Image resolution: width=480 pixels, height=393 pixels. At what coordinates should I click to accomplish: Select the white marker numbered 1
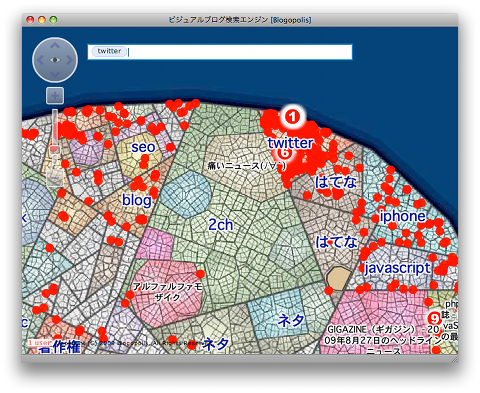tap(292, 117)
